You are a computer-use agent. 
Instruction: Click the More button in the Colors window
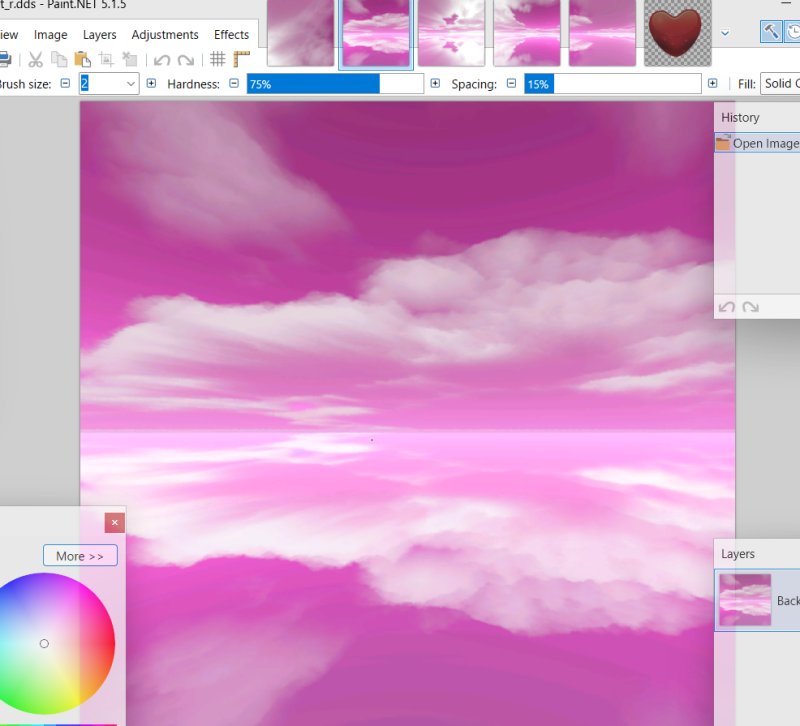click(x=80, y=555)
